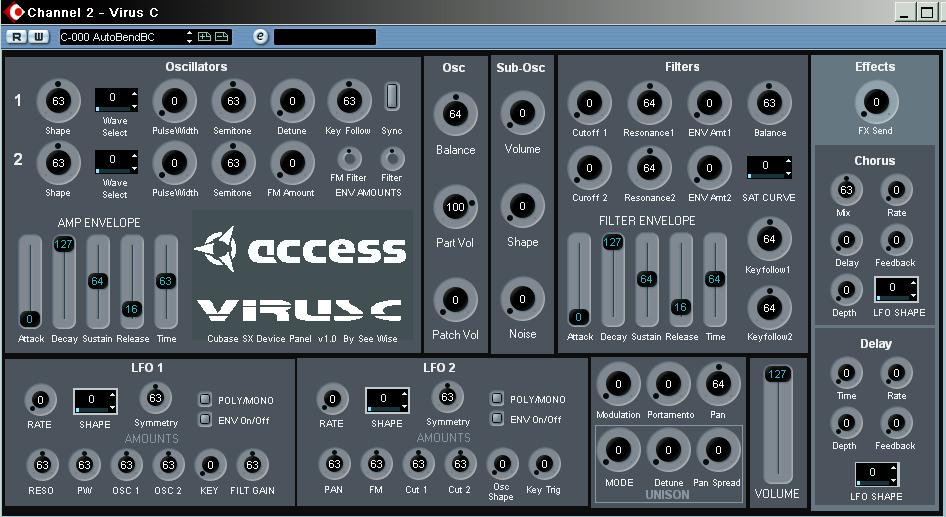Viewport: 946px width, 517px height.
Task: Click the Chorus Mix knob
Action: 846,191
